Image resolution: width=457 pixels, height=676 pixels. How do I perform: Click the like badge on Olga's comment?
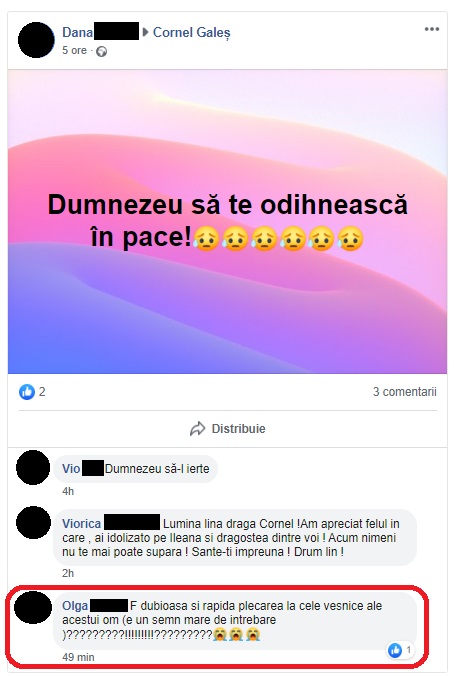coord(401,650)
